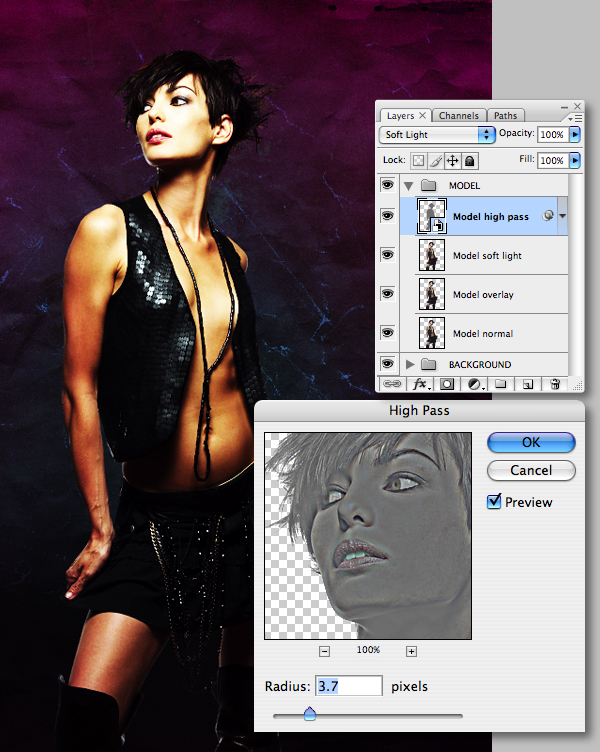The height and width of the screenshot is (752, 600).
Task: Create a new layer
Action: tap(528, 384)
